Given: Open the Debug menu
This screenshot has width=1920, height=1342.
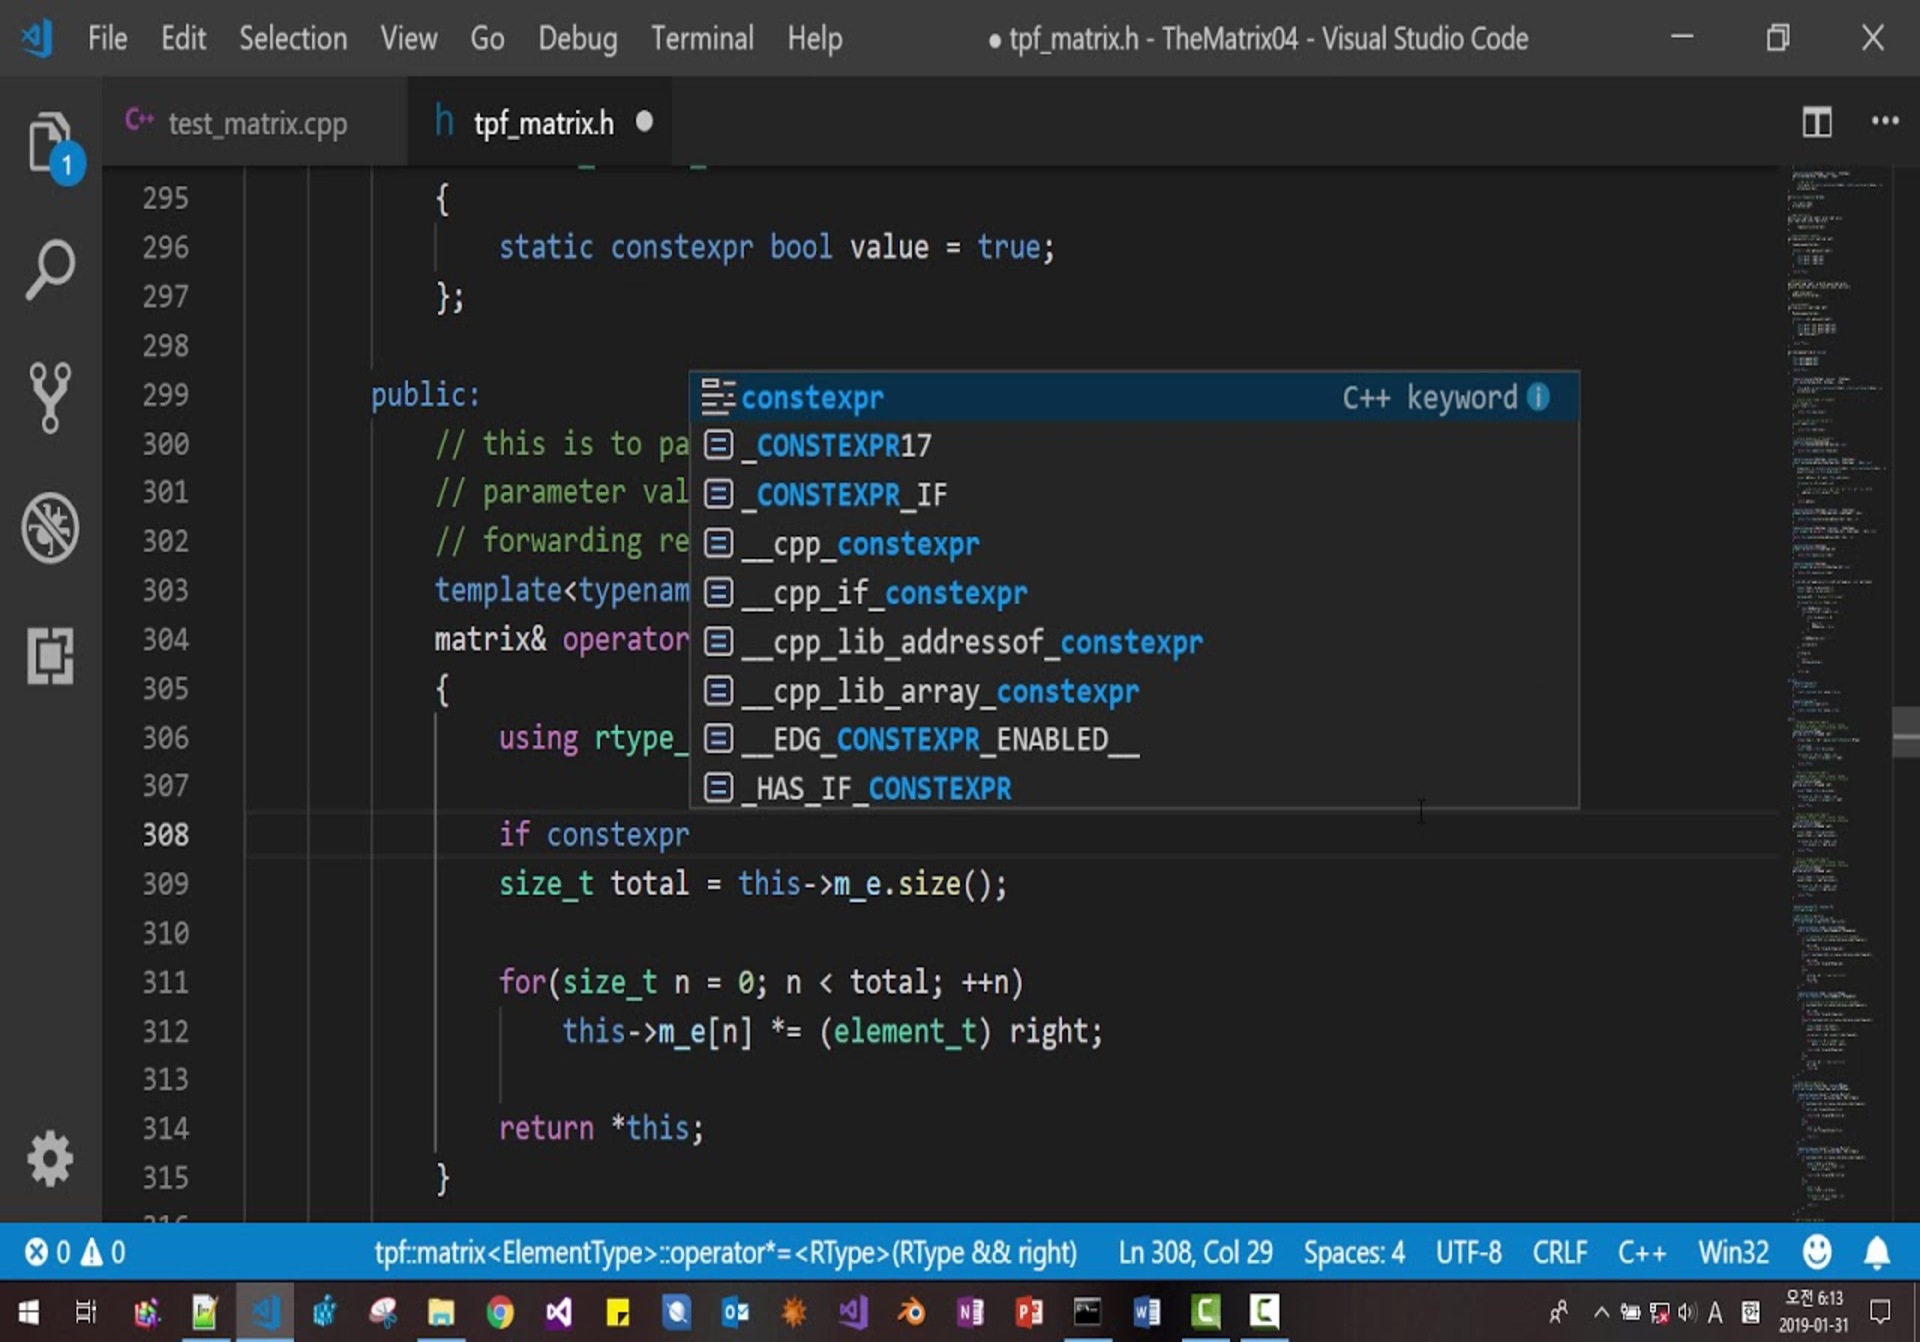Looking at the screenshot, I should 577,38.
